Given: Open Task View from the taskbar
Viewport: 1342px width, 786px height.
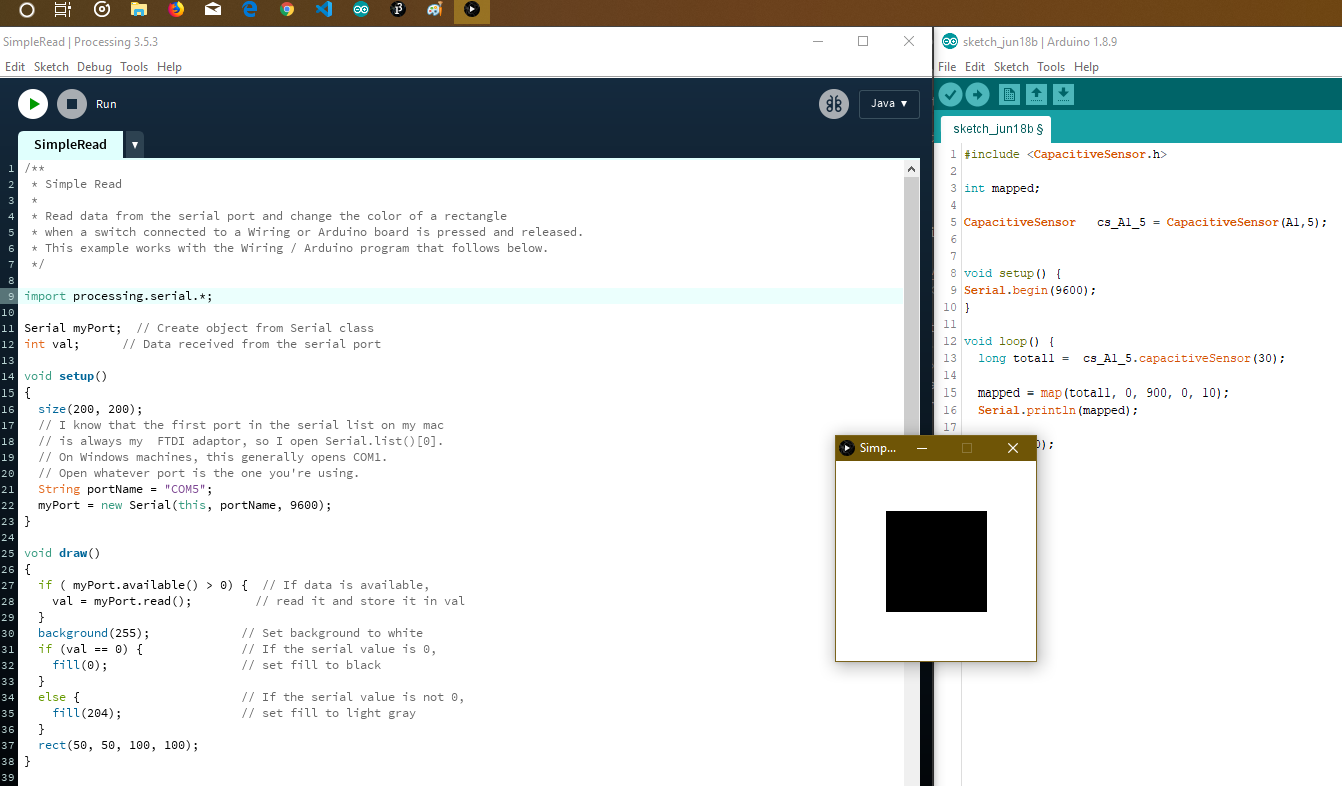Looking at the screenshot, I should click(63, 10).
